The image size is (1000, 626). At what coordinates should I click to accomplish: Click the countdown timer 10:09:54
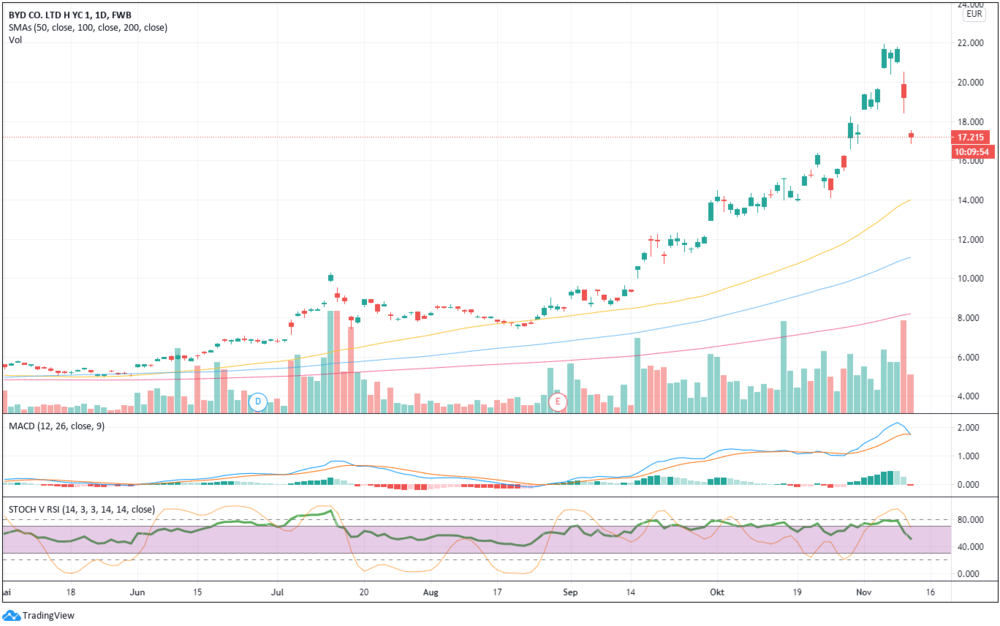pyautogui.click(x=971, y=152)
